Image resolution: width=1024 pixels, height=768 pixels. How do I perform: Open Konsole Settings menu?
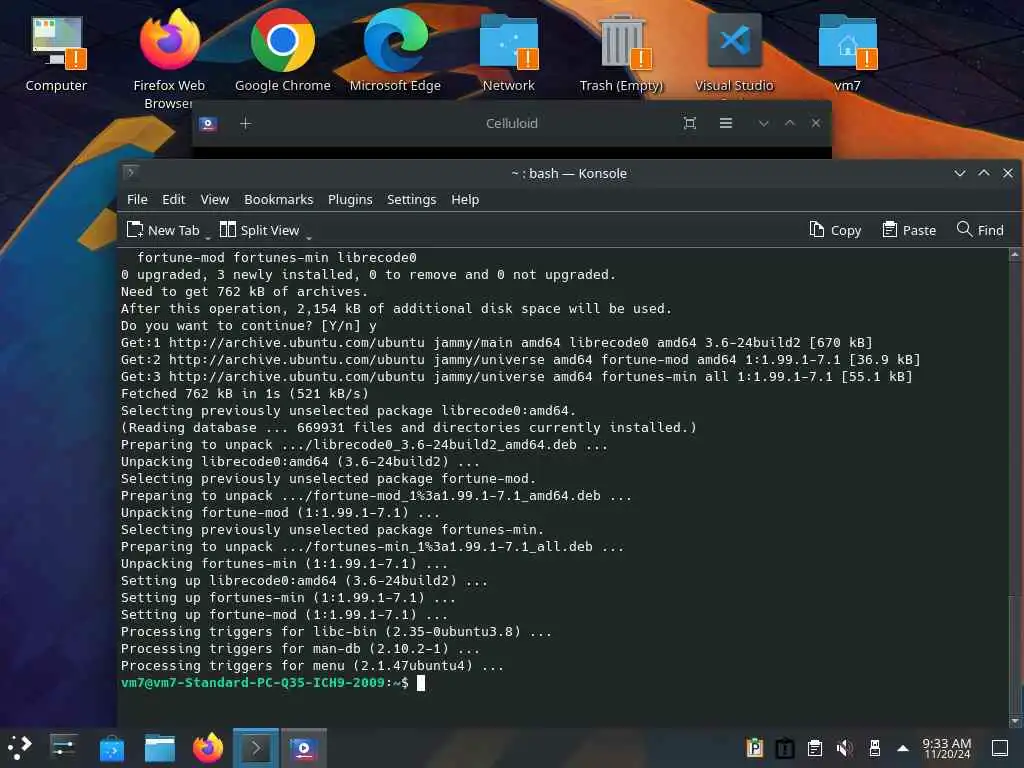[x=411, y=199]
